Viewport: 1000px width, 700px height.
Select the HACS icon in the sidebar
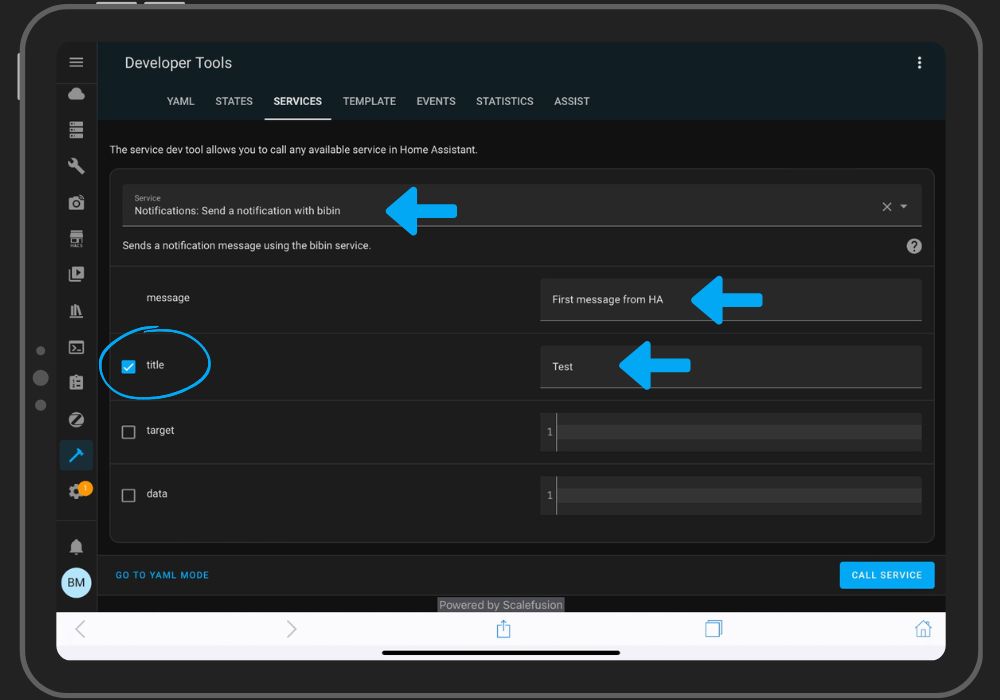click(76, 238)
